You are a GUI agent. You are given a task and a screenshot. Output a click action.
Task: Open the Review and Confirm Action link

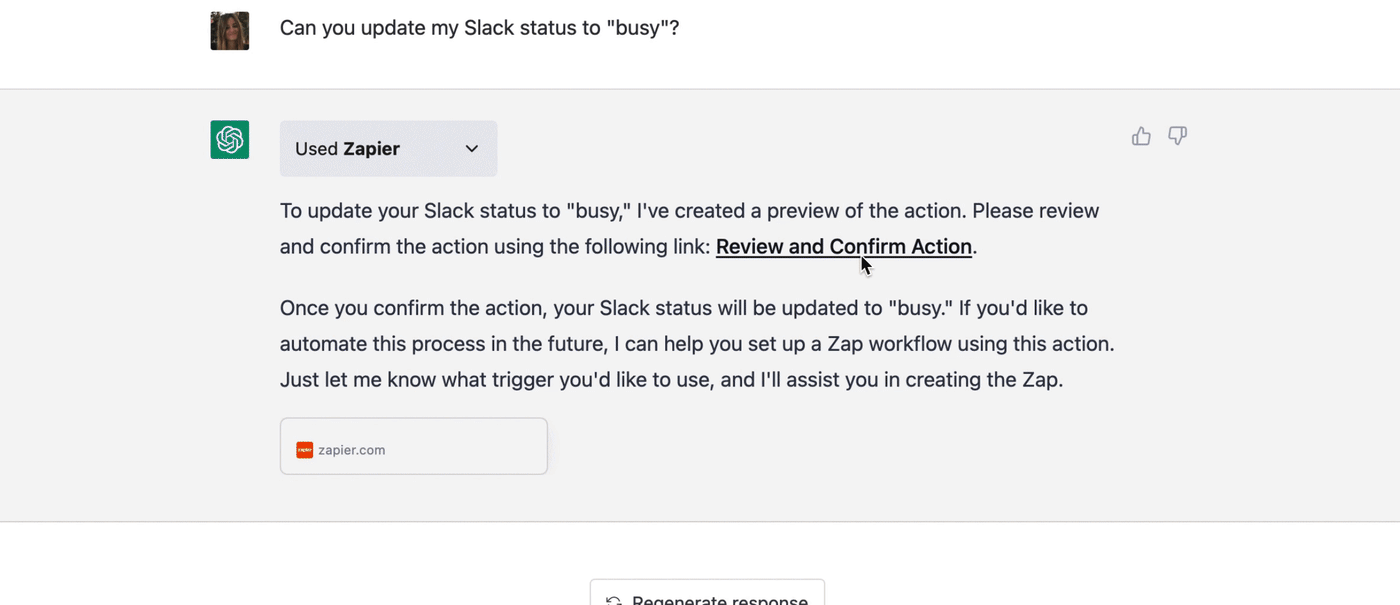coord(843,247)
